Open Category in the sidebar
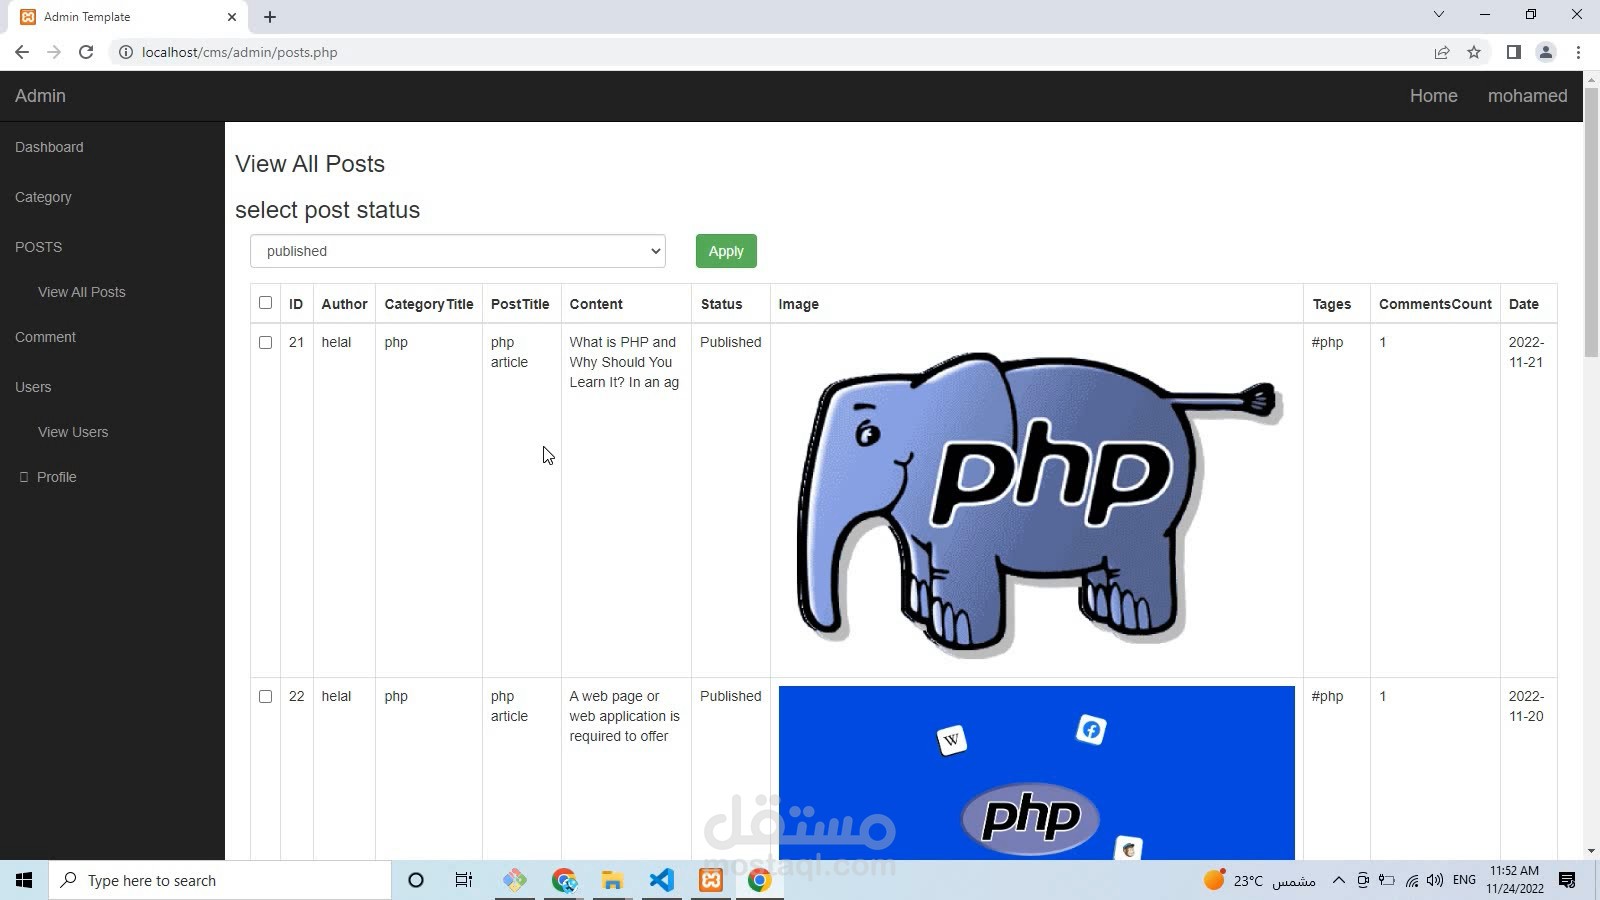Screen dimensions: 1600x900 (43, 197)
